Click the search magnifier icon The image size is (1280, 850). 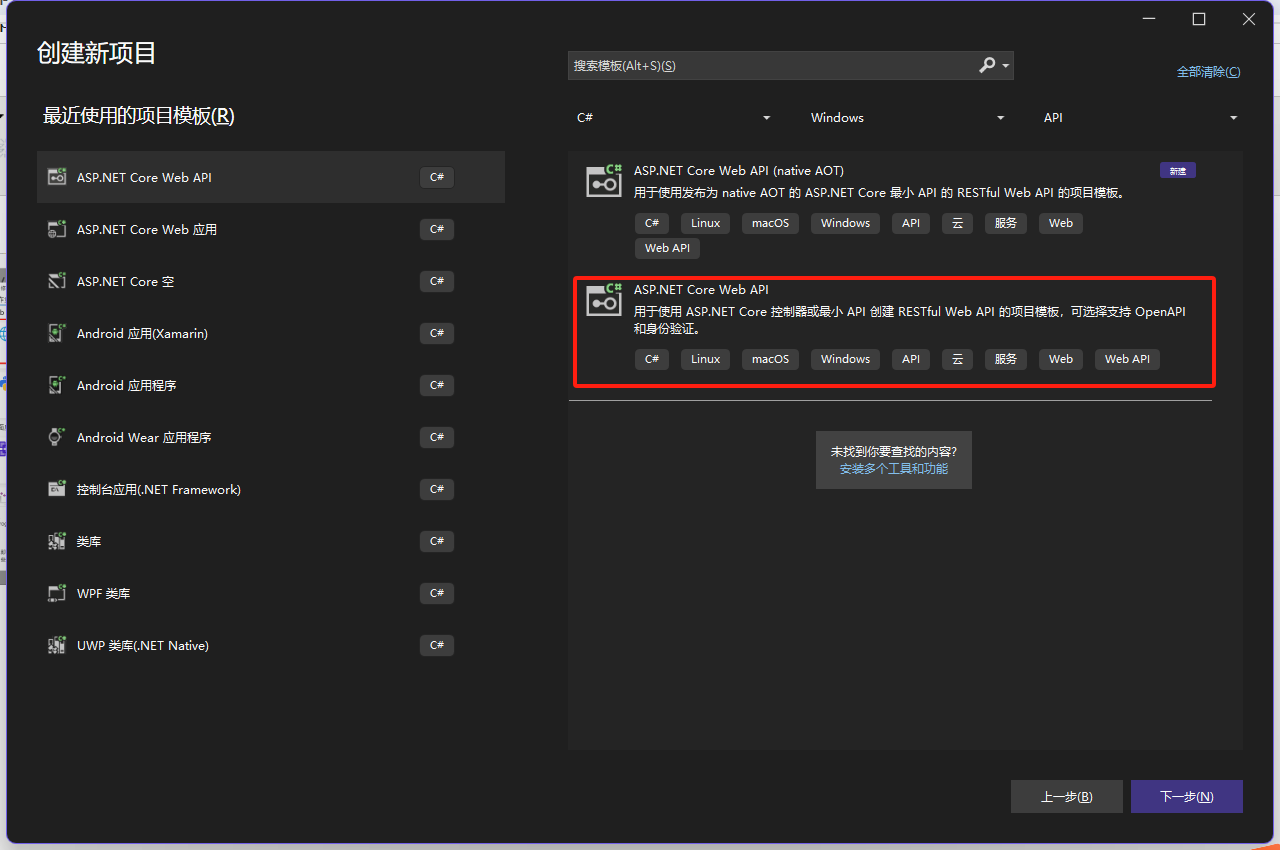pos(987,65)
